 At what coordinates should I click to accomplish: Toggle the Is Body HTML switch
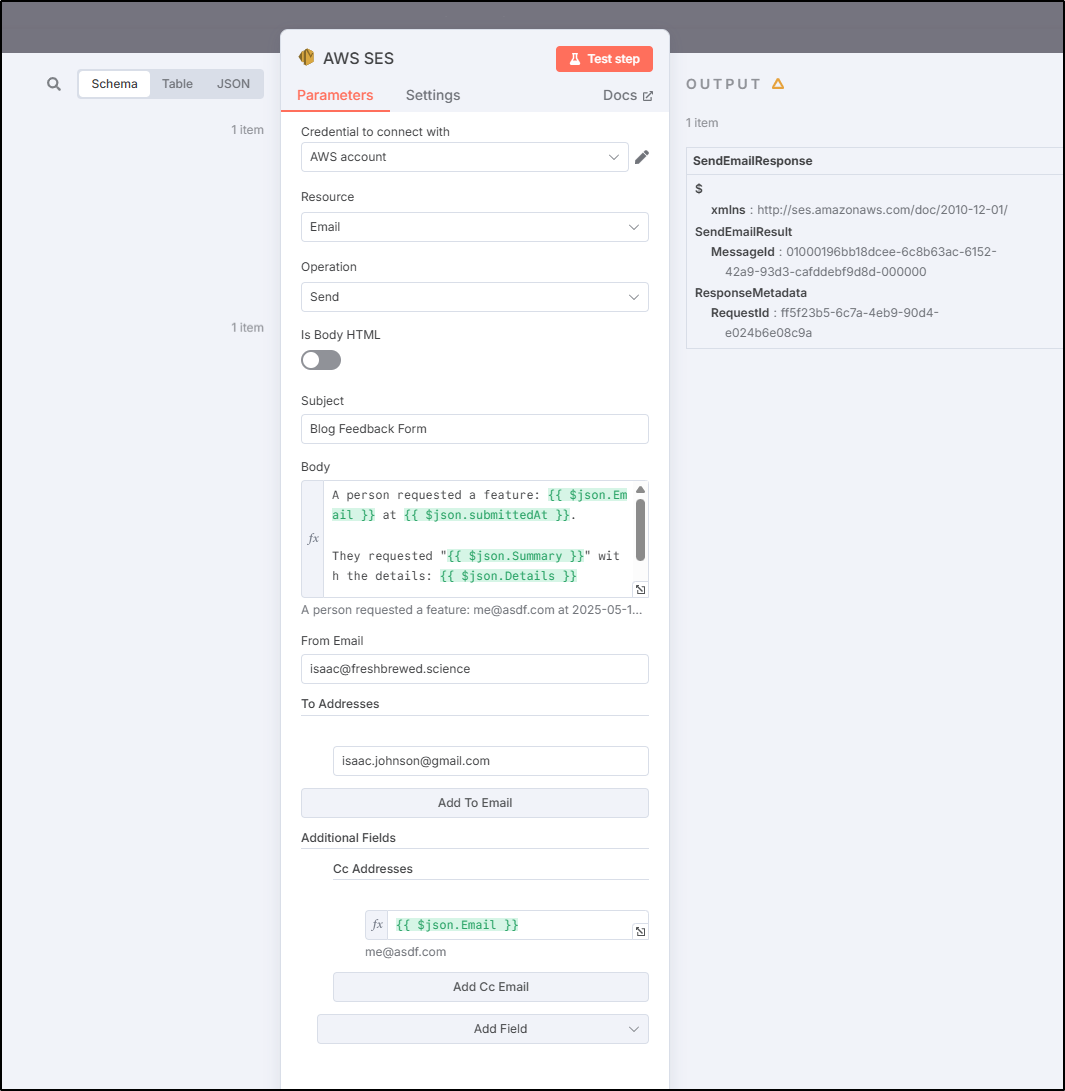321,360
